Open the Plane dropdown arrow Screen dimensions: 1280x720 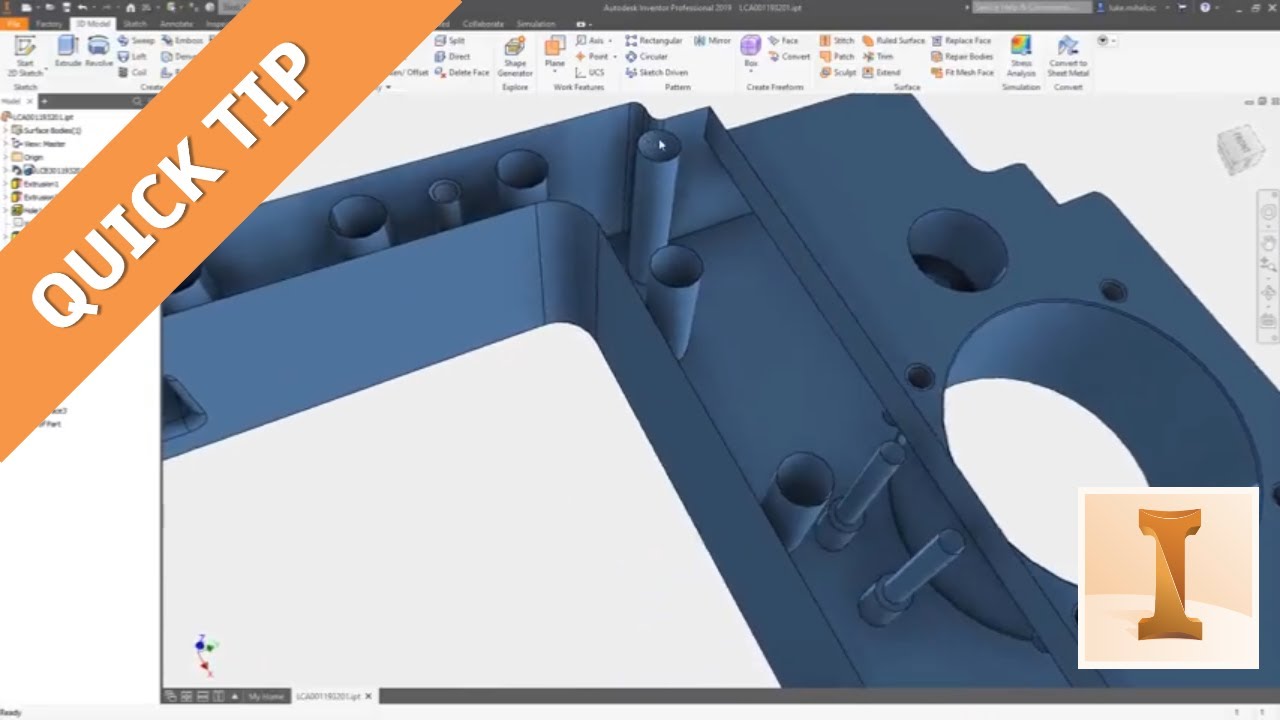coord(555,73)
